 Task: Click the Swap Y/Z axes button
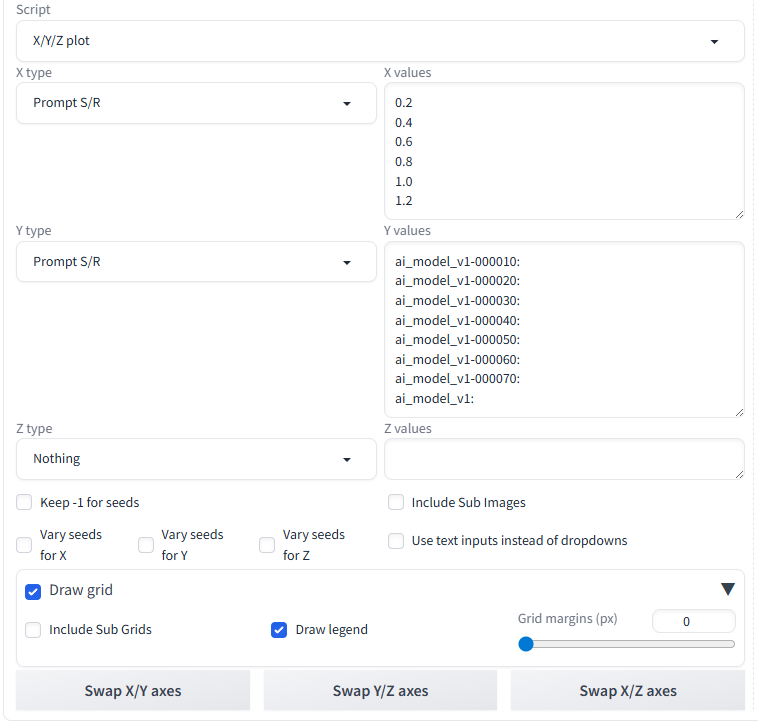(x=380, y=691)
